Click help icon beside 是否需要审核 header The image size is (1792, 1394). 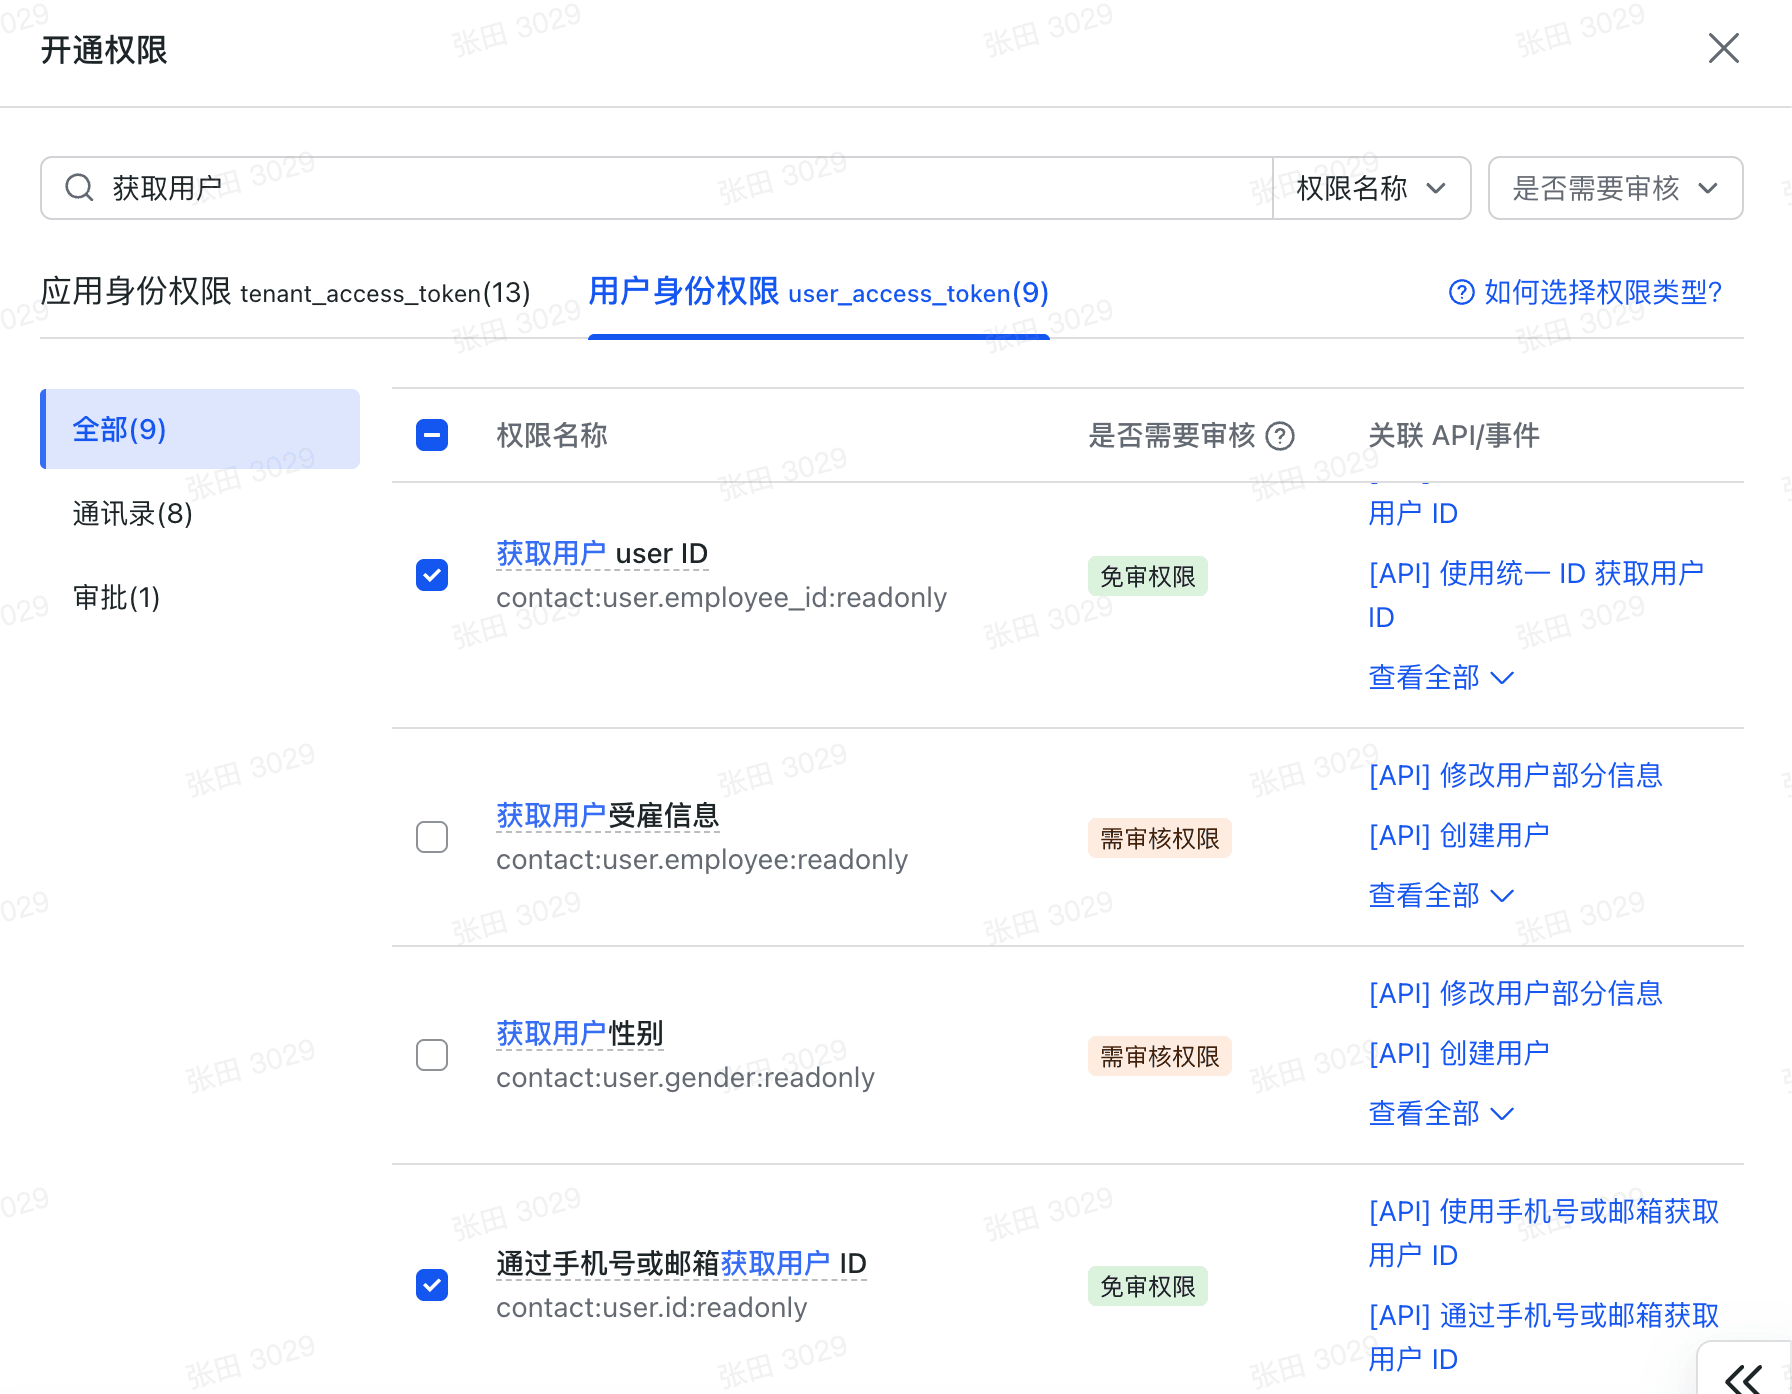coord(1280,436)
